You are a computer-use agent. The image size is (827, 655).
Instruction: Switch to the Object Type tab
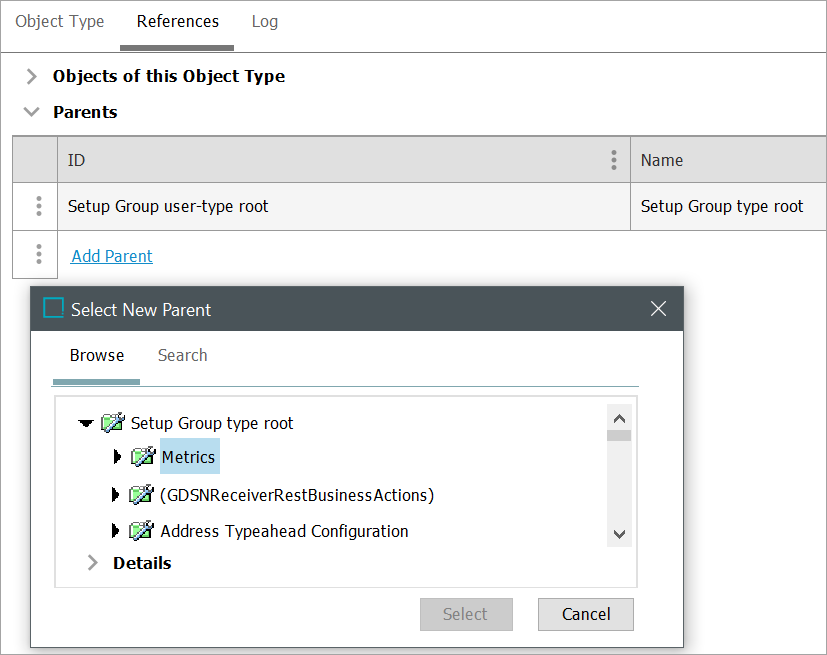pyautogui.click(x=60, y=21)
